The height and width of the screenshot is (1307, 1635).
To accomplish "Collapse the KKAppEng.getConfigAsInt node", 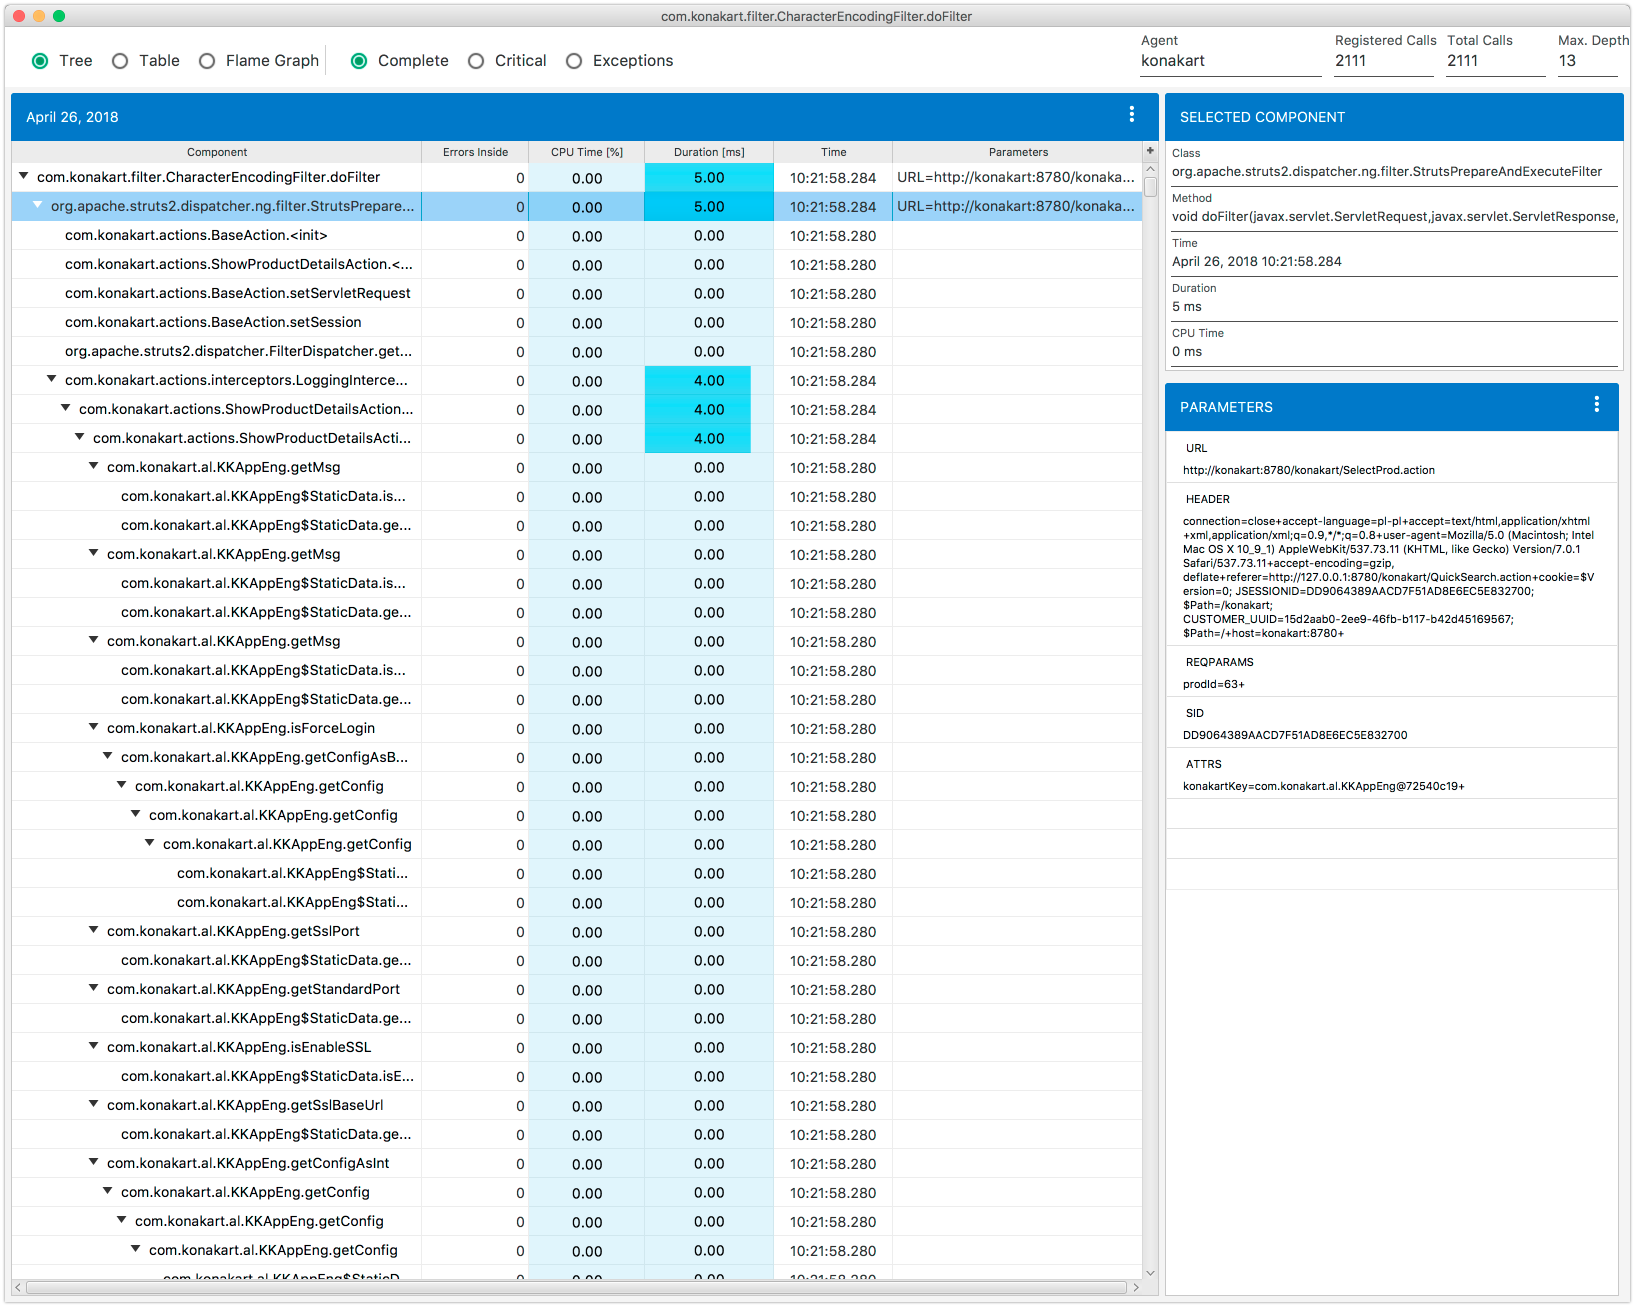I will tap(94, 1162).
